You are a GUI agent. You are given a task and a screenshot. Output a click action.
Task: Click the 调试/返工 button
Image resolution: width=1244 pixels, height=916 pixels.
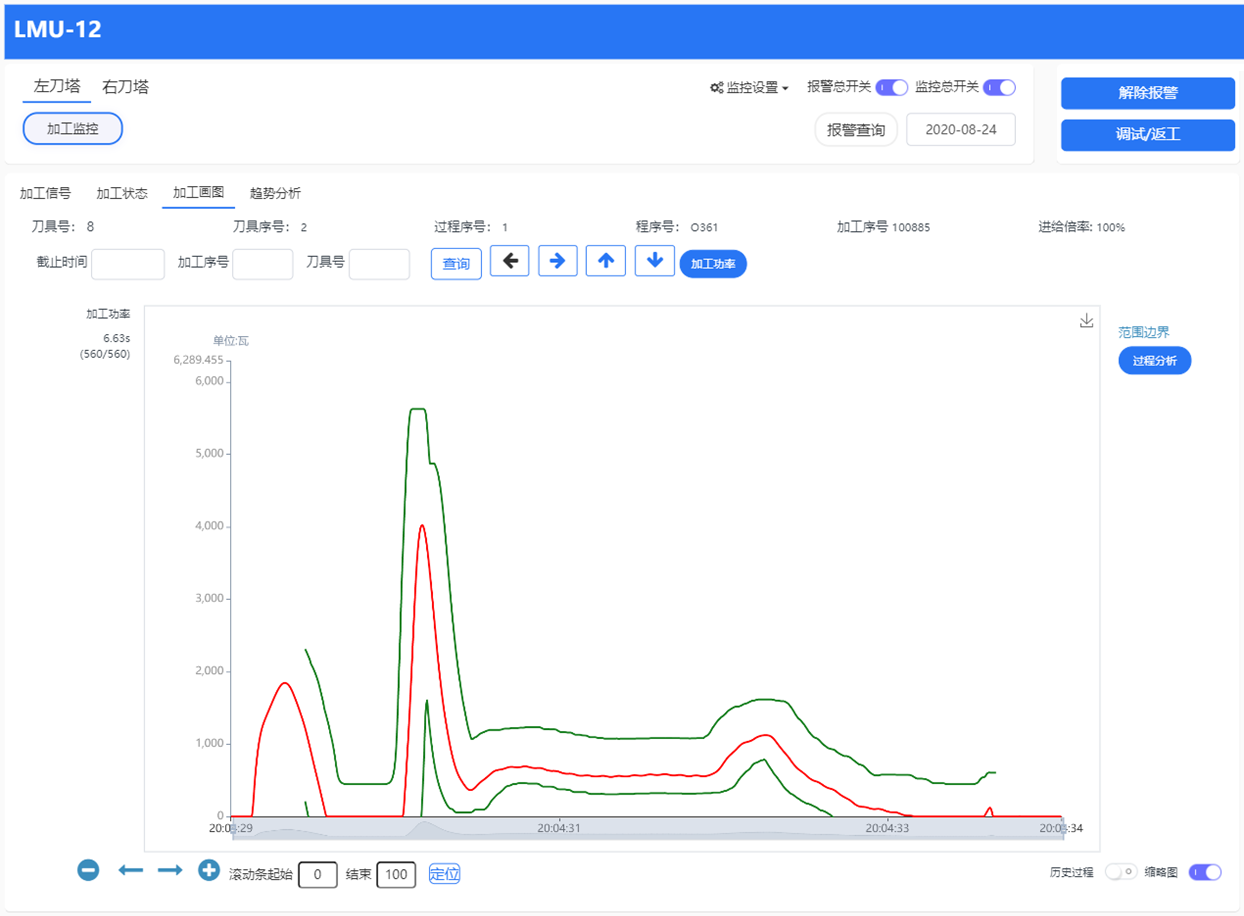click(x=1148, y=134)
